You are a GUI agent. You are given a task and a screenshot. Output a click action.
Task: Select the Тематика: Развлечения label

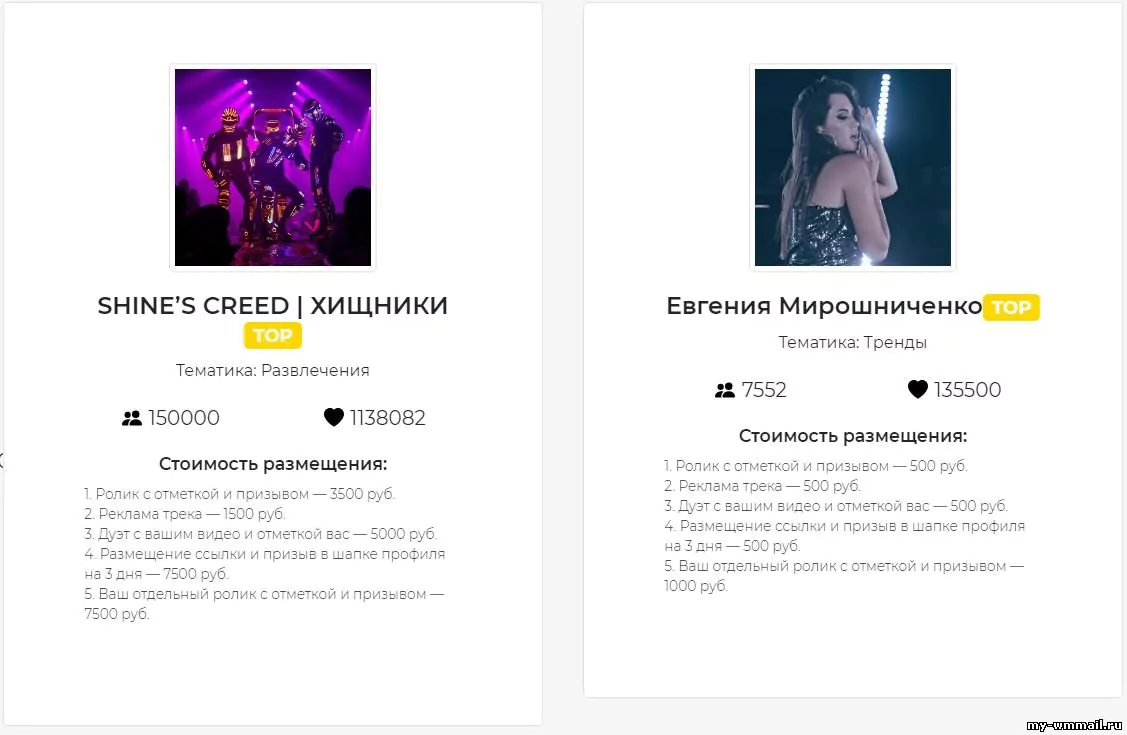[272, 370]
